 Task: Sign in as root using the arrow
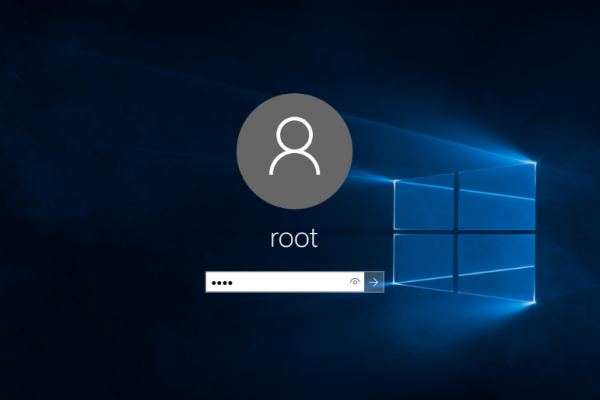(374, 283)
